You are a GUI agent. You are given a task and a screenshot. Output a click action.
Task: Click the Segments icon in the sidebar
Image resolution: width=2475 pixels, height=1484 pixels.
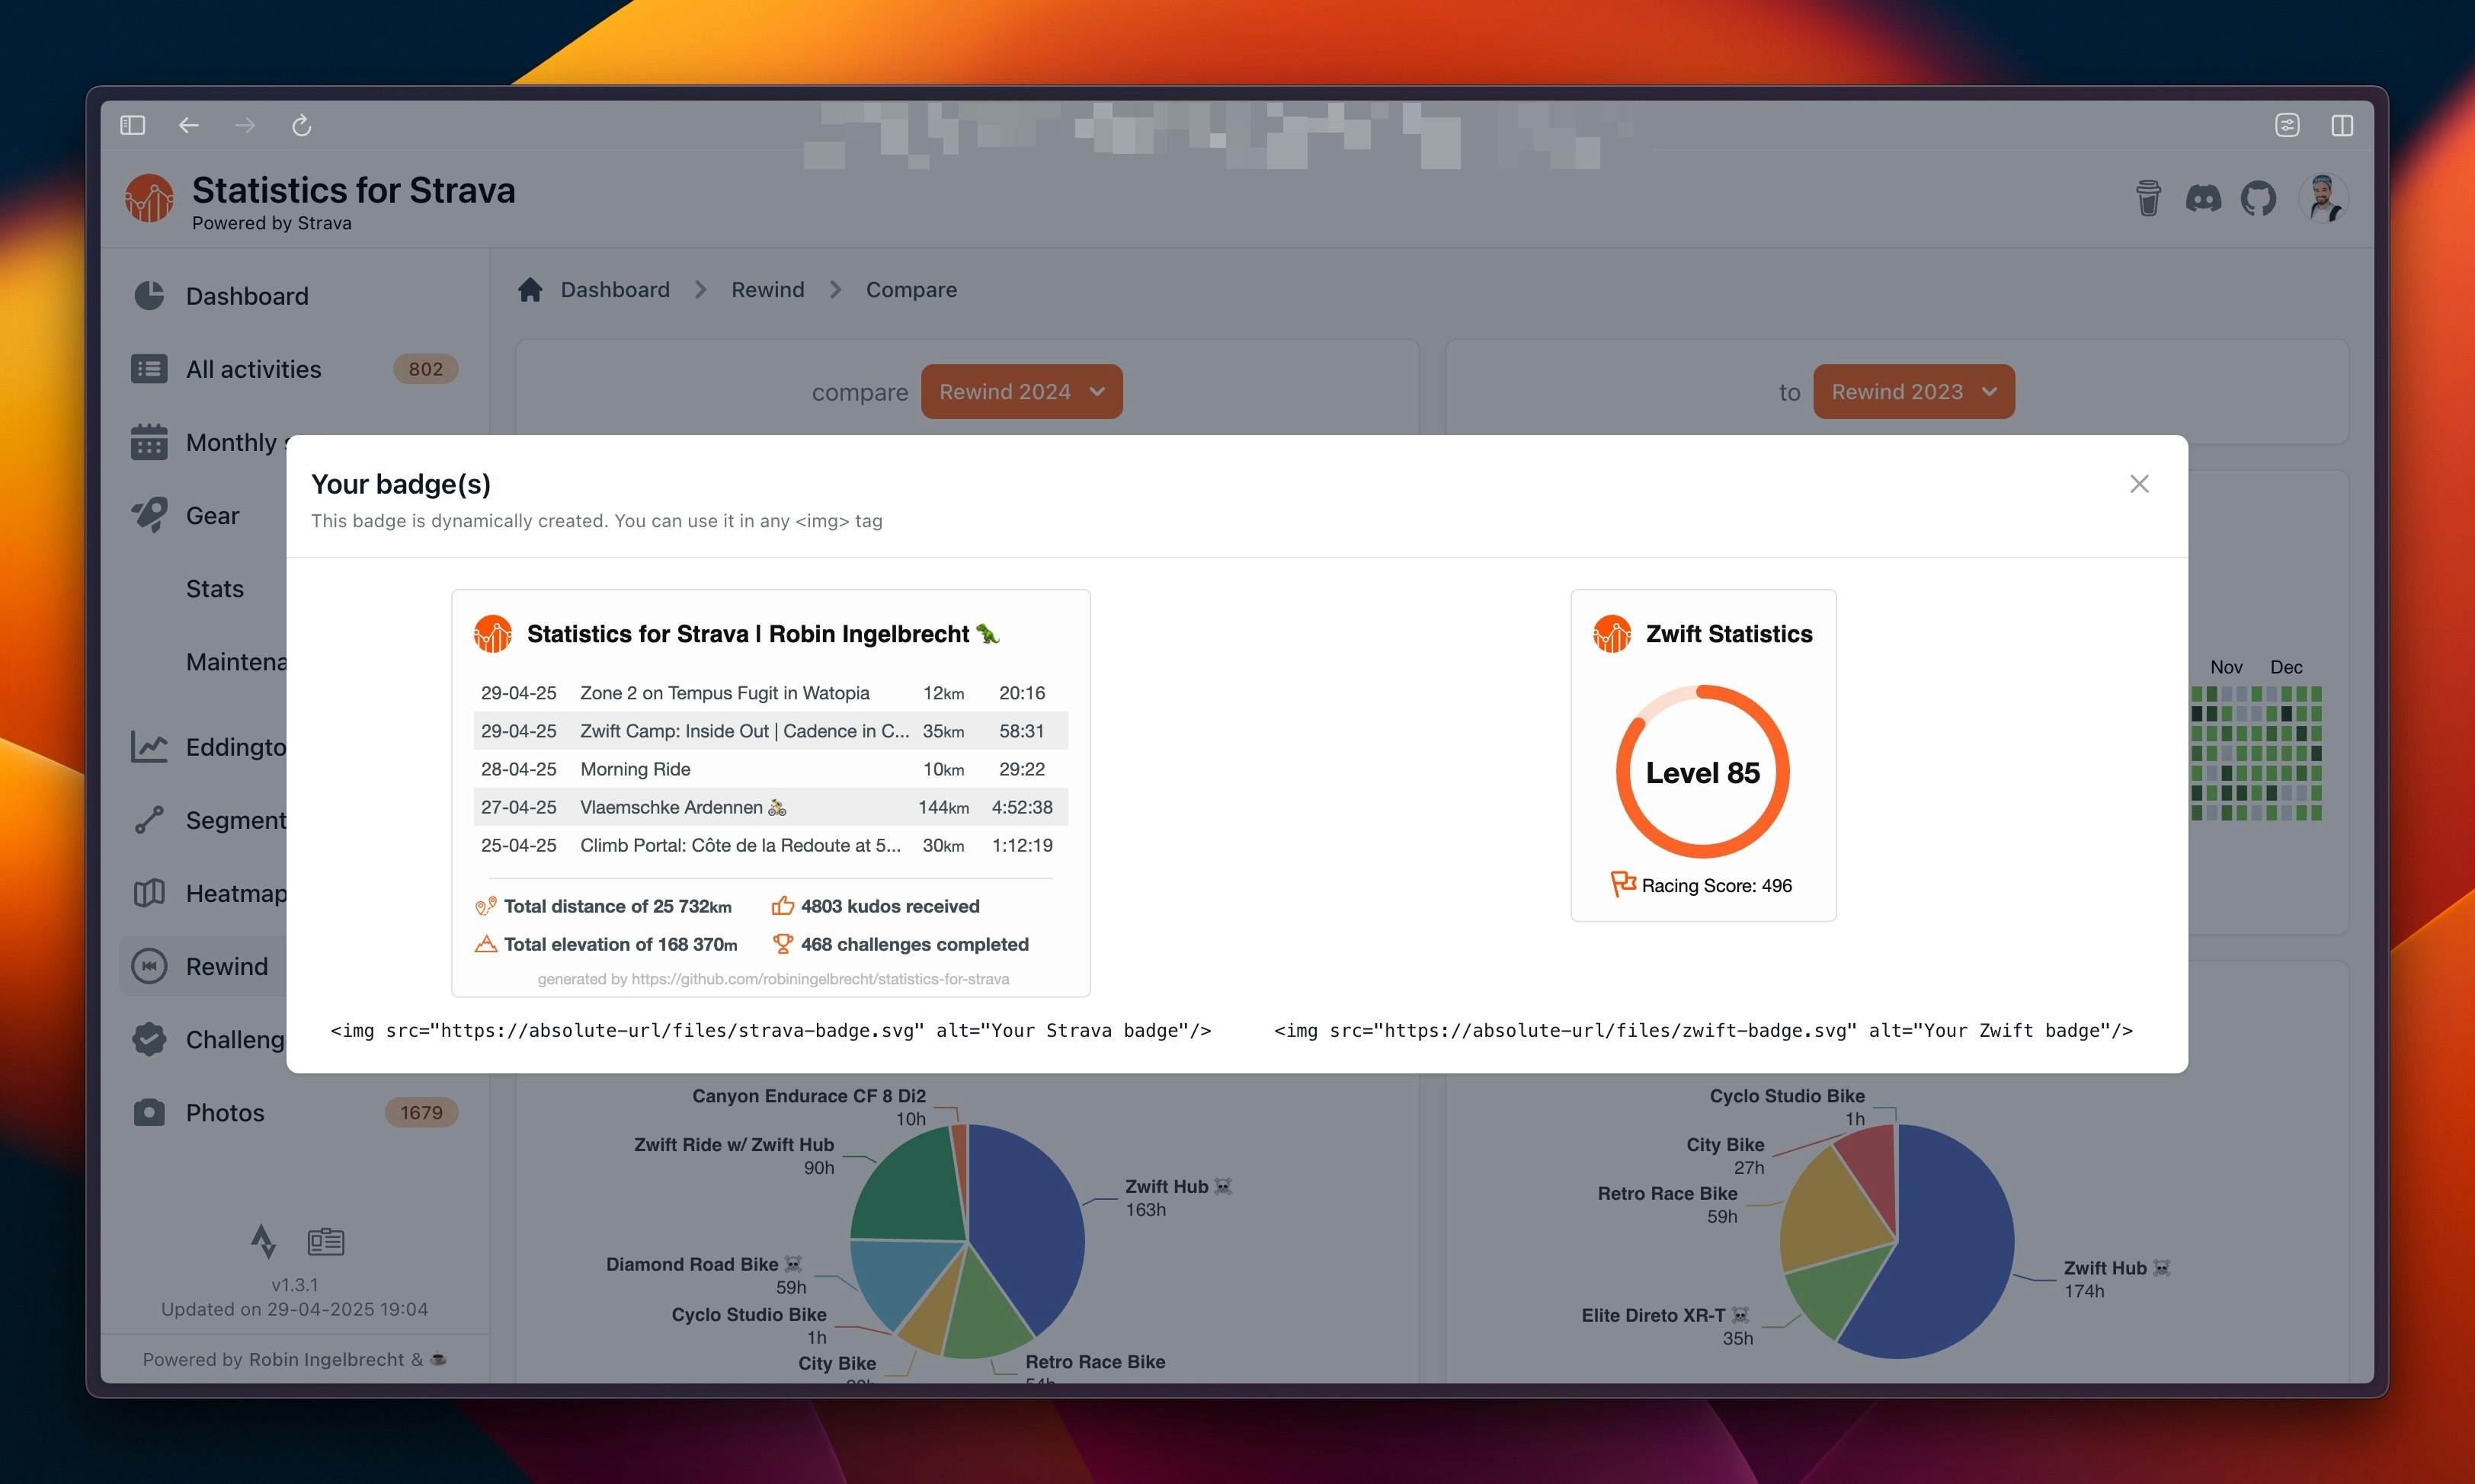(149, 820)
